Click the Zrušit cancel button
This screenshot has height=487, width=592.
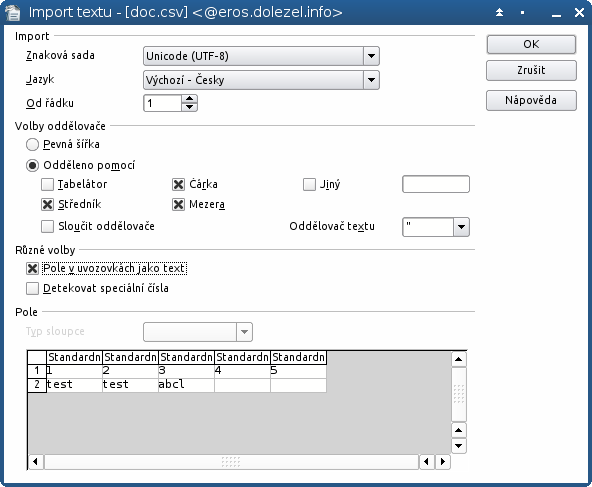[x=531, y=71]
